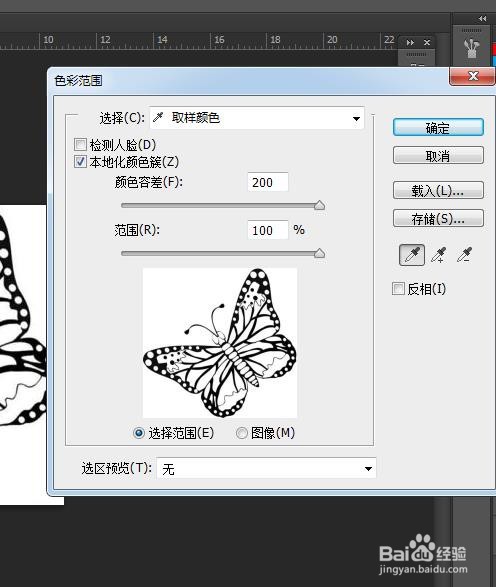
Task: Click the 取消 button
Action: [438, 155]
